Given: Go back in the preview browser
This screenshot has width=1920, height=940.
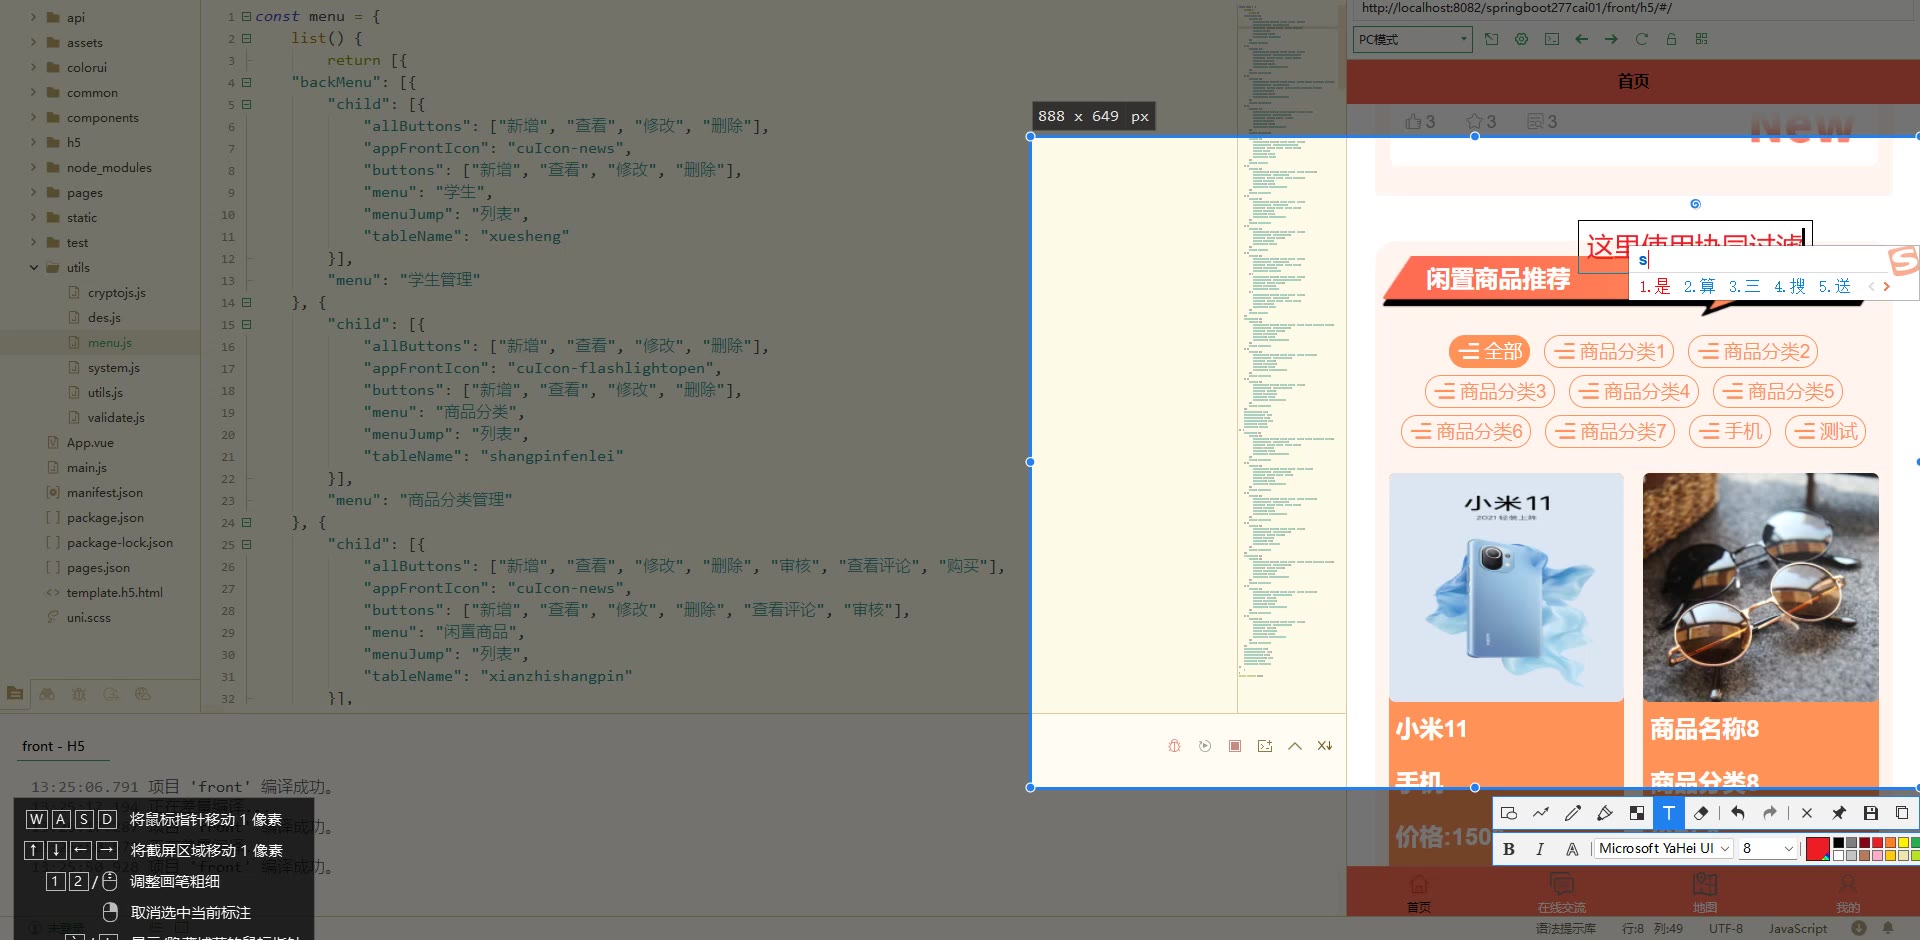Looking at the screenshot, I should (x=1581, y=39).
